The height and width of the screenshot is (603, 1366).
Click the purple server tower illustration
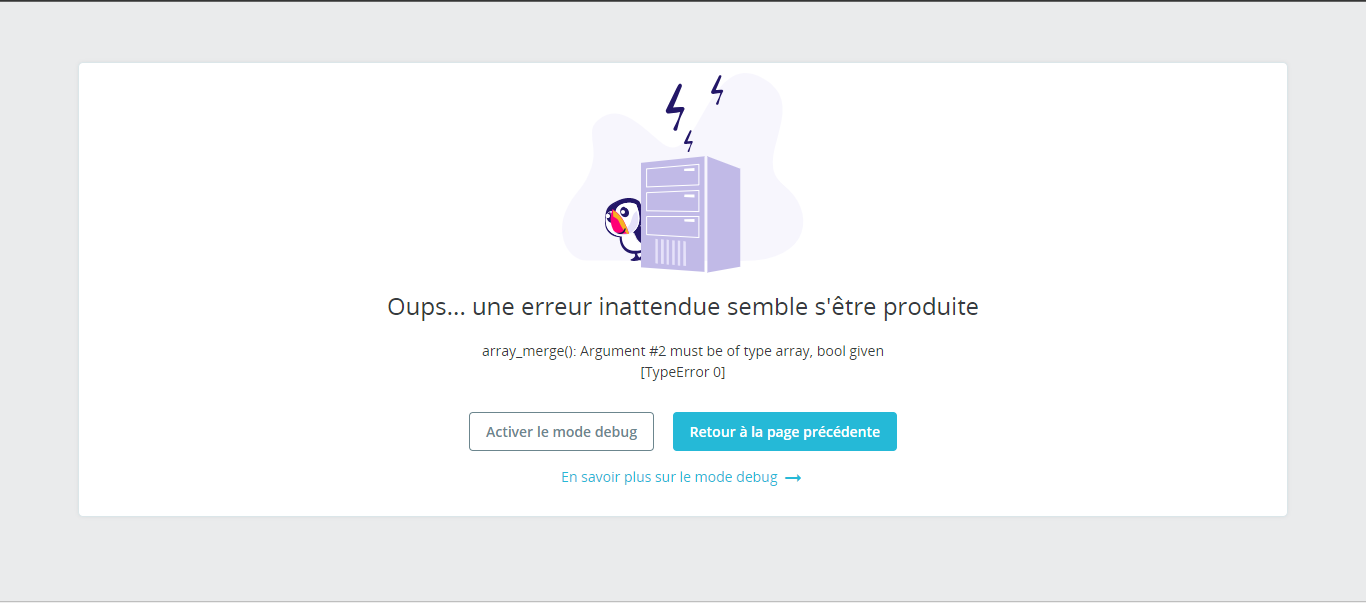[690, 214]
